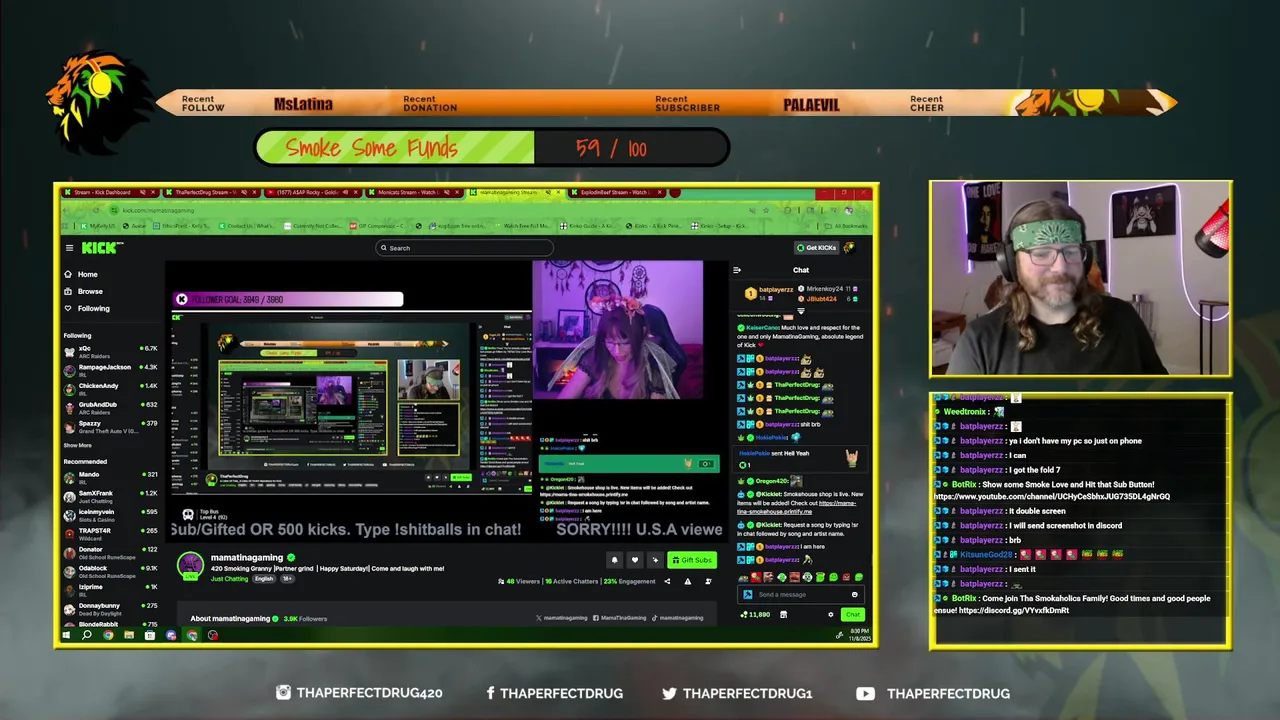Open the Spazzy channel in the sidebar
The height and width of the screenshot is (720, 1280).
click(110, 426)
